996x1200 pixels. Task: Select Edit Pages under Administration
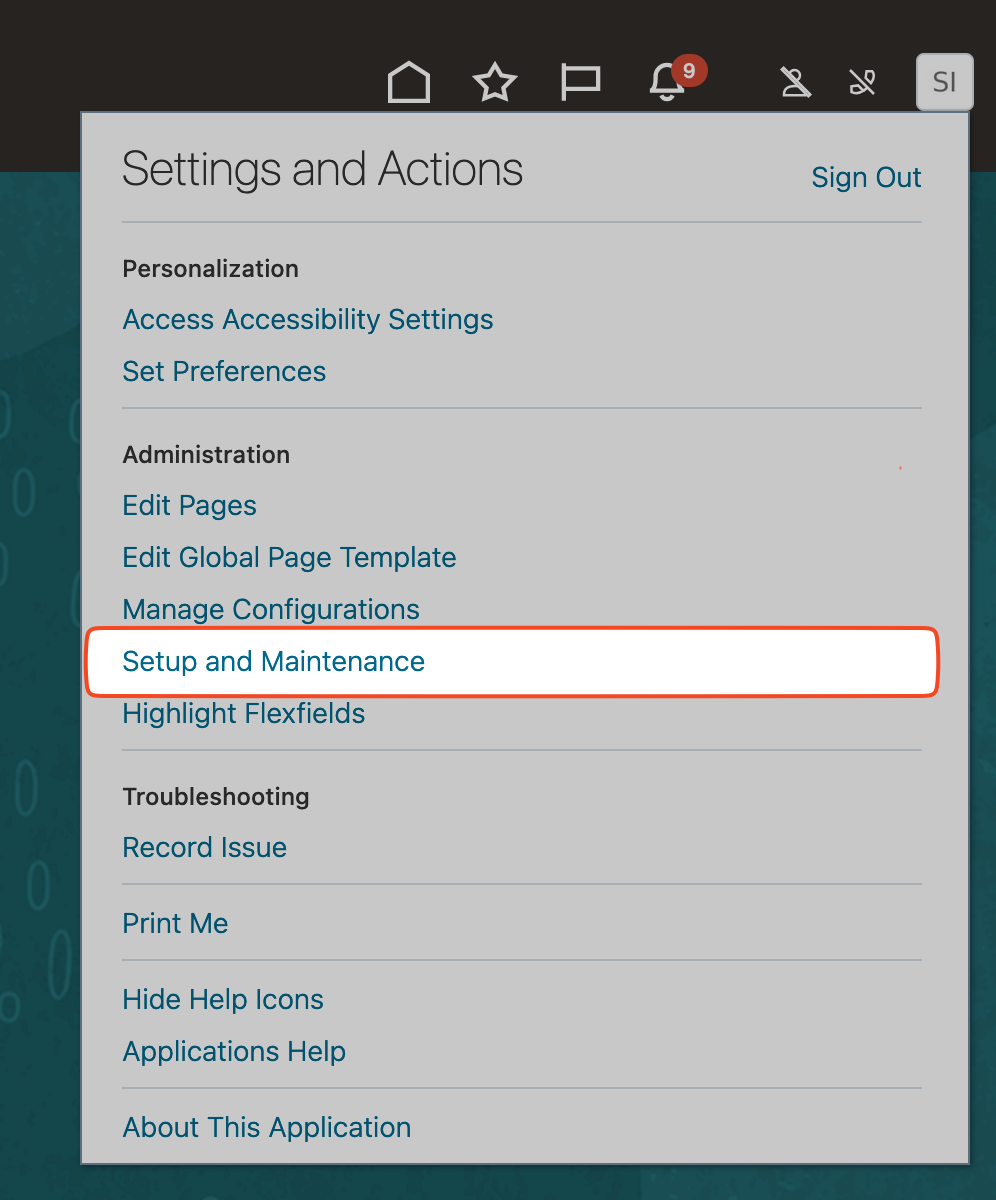point(189,506)
